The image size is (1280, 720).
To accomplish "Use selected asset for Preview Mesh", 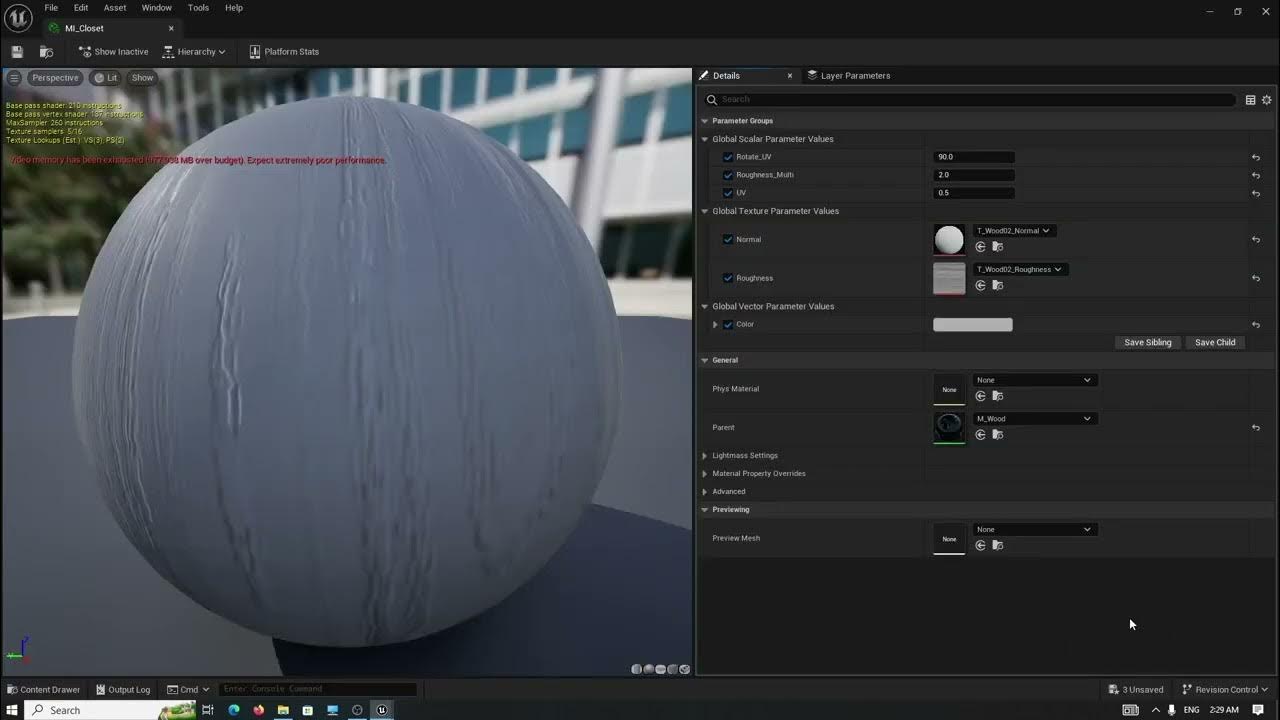I will click(x=980, y=545).
